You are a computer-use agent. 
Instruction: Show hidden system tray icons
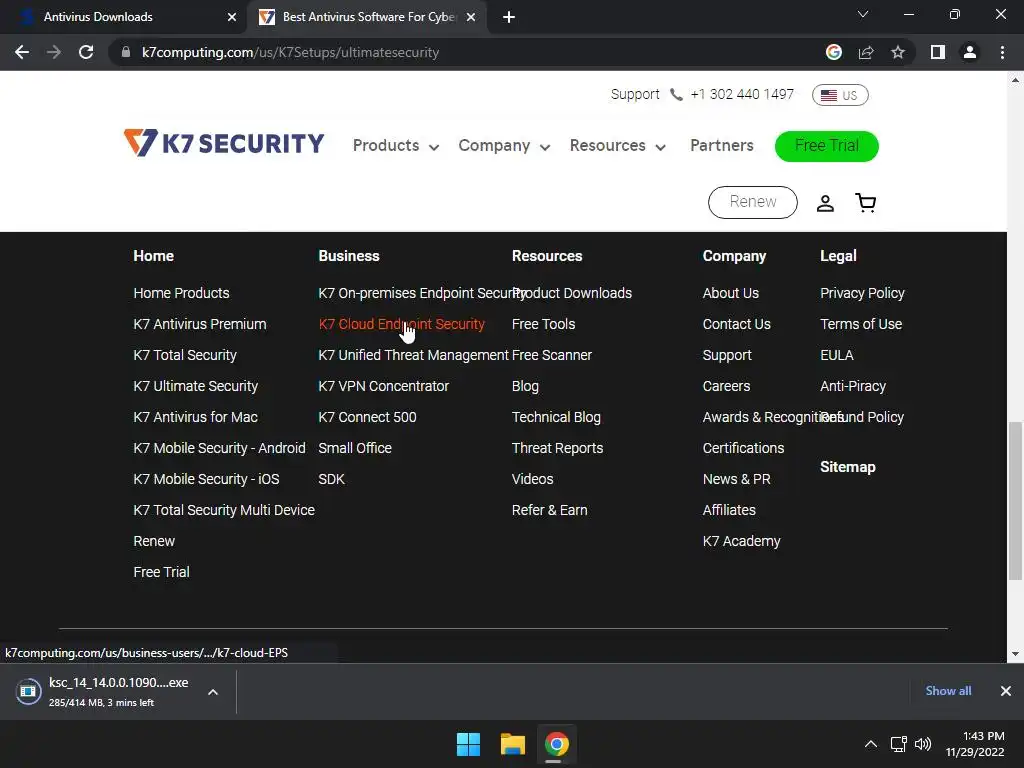(x=871, y=744)
